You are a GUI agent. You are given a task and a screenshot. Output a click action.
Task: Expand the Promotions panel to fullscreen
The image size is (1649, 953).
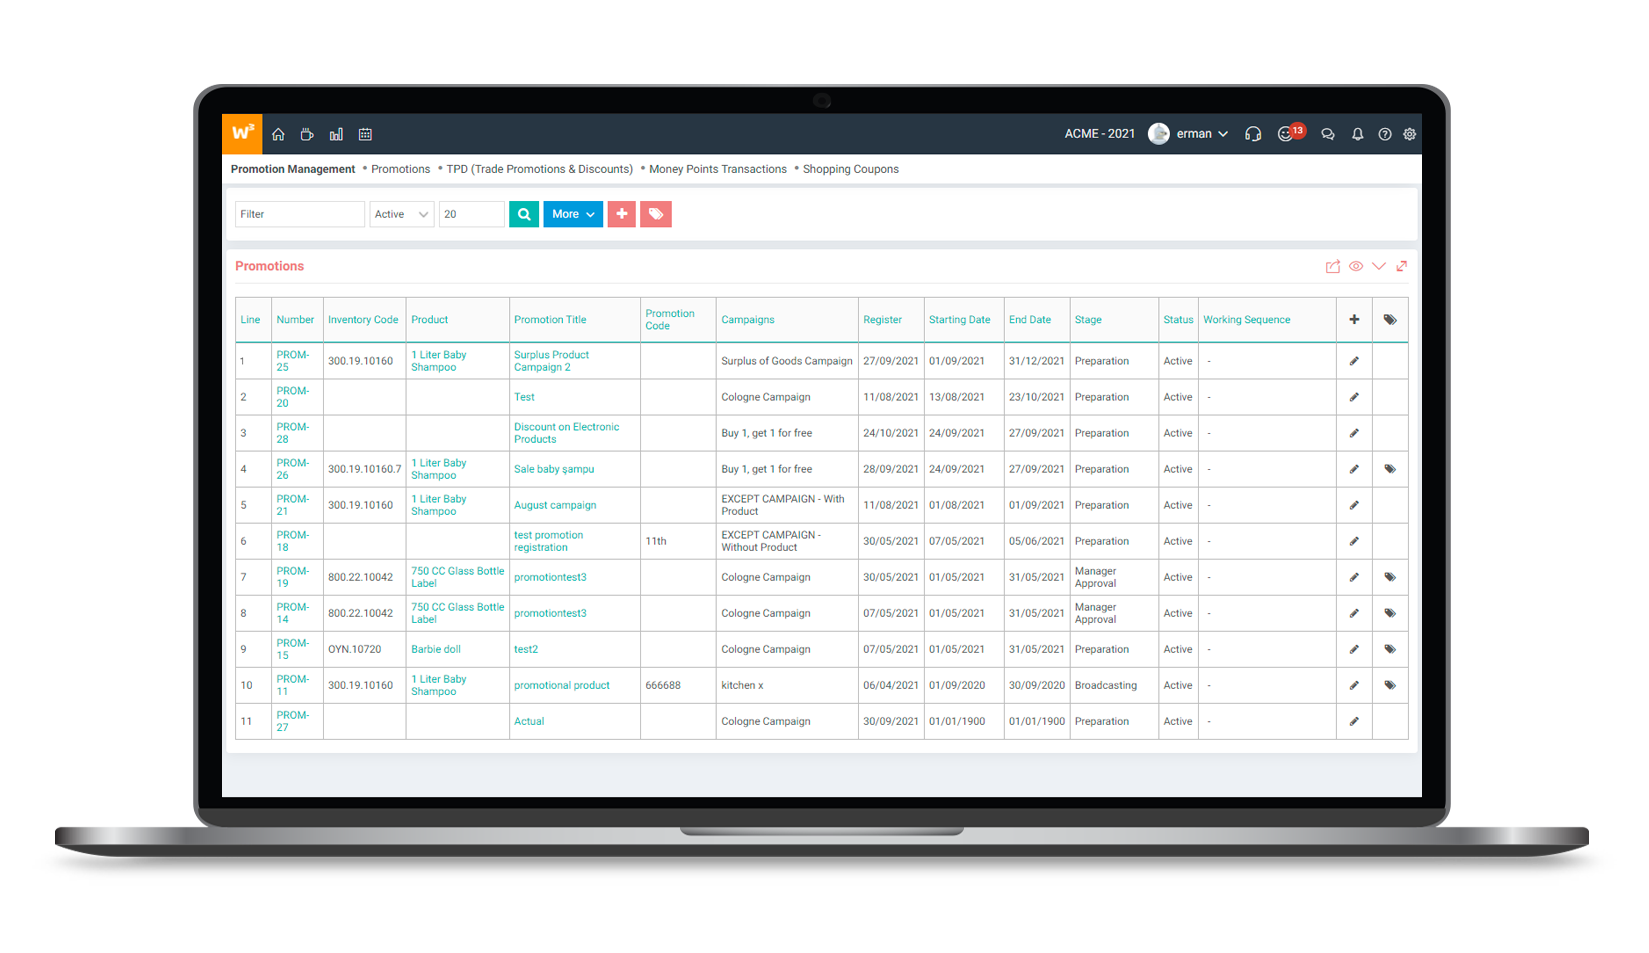1401,266
